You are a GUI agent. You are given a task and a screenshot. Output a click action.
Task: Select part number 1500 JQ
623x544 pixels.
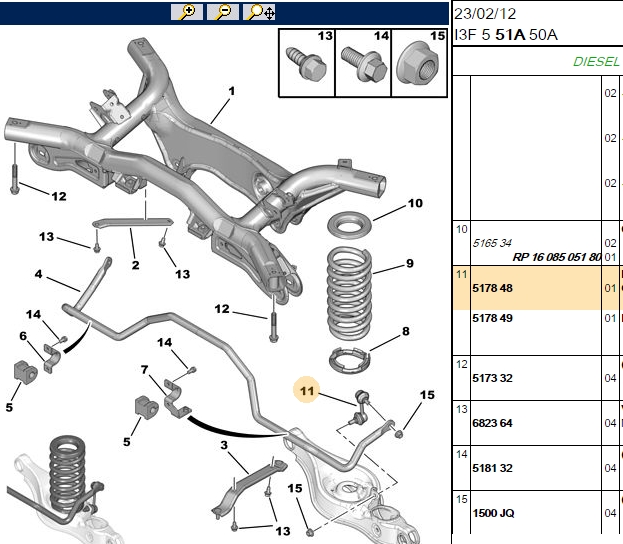click(x=493, y=513)
